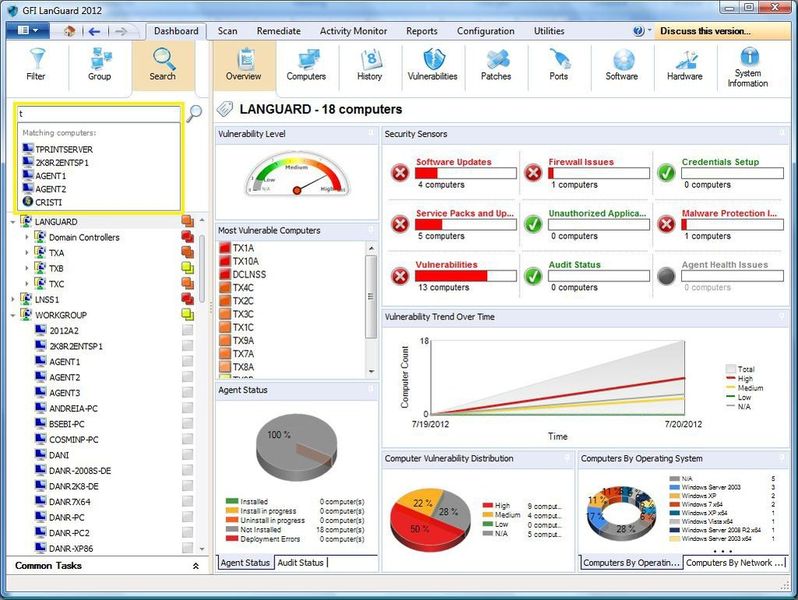Expand the TXB tree node
The image size is (798, 600).
pyautogui.click(x=27, y=269)
